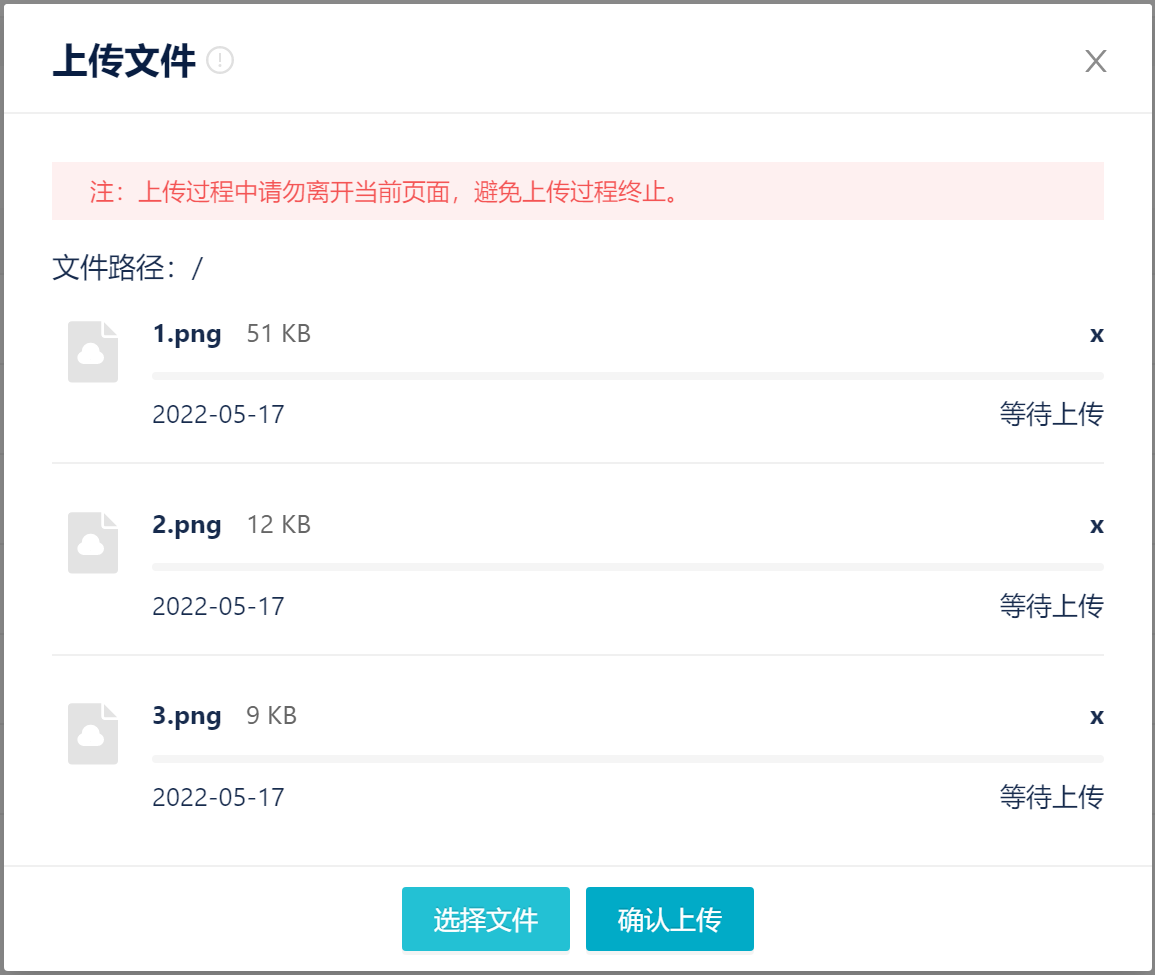Click the 3.png upload progress bar
1155x975 pixels.
[627, 759]
